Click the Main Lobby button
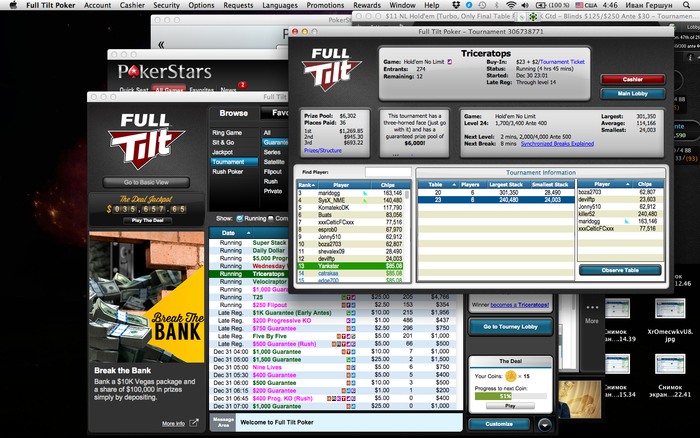 click(x=633, y=94)
